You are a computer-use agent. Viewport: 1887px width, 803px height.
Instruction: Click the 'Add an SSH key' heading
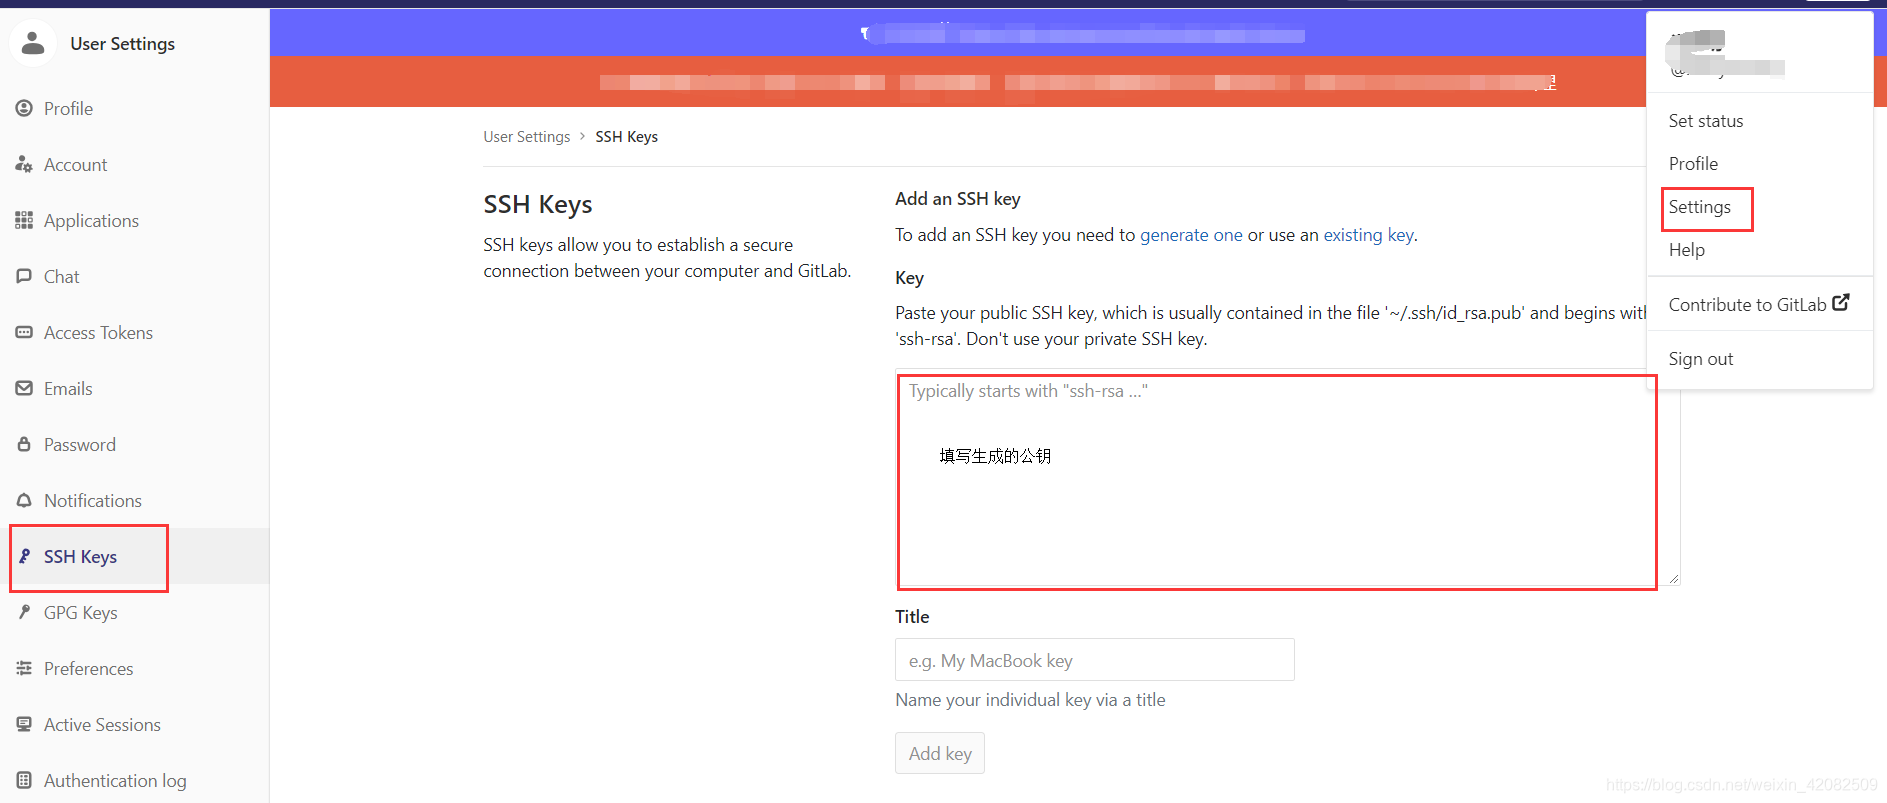coord(958,199)
